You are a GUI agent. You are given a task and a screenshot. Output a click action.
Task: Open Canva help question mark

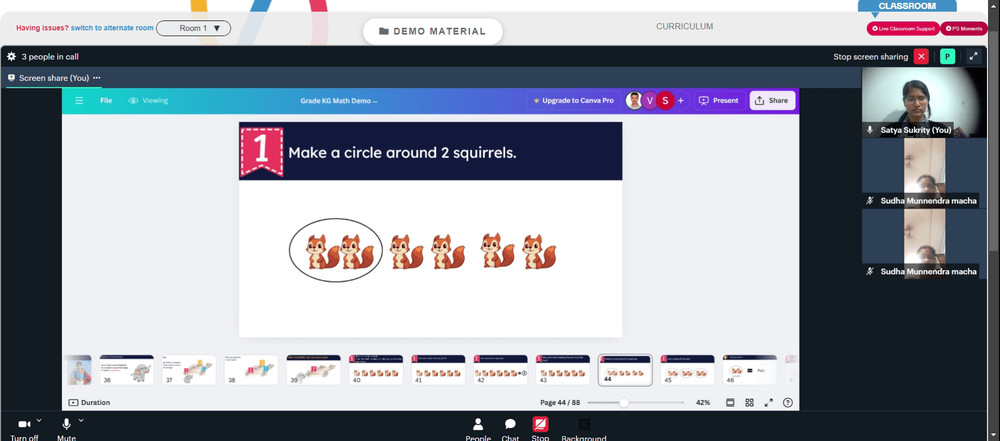point(788,403)
